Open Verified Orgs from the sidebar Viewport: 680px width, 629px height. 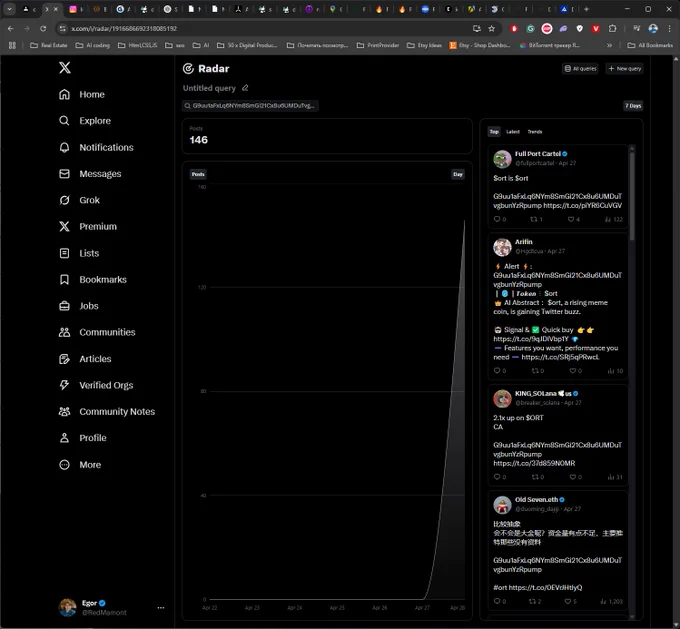pos(96,385)
